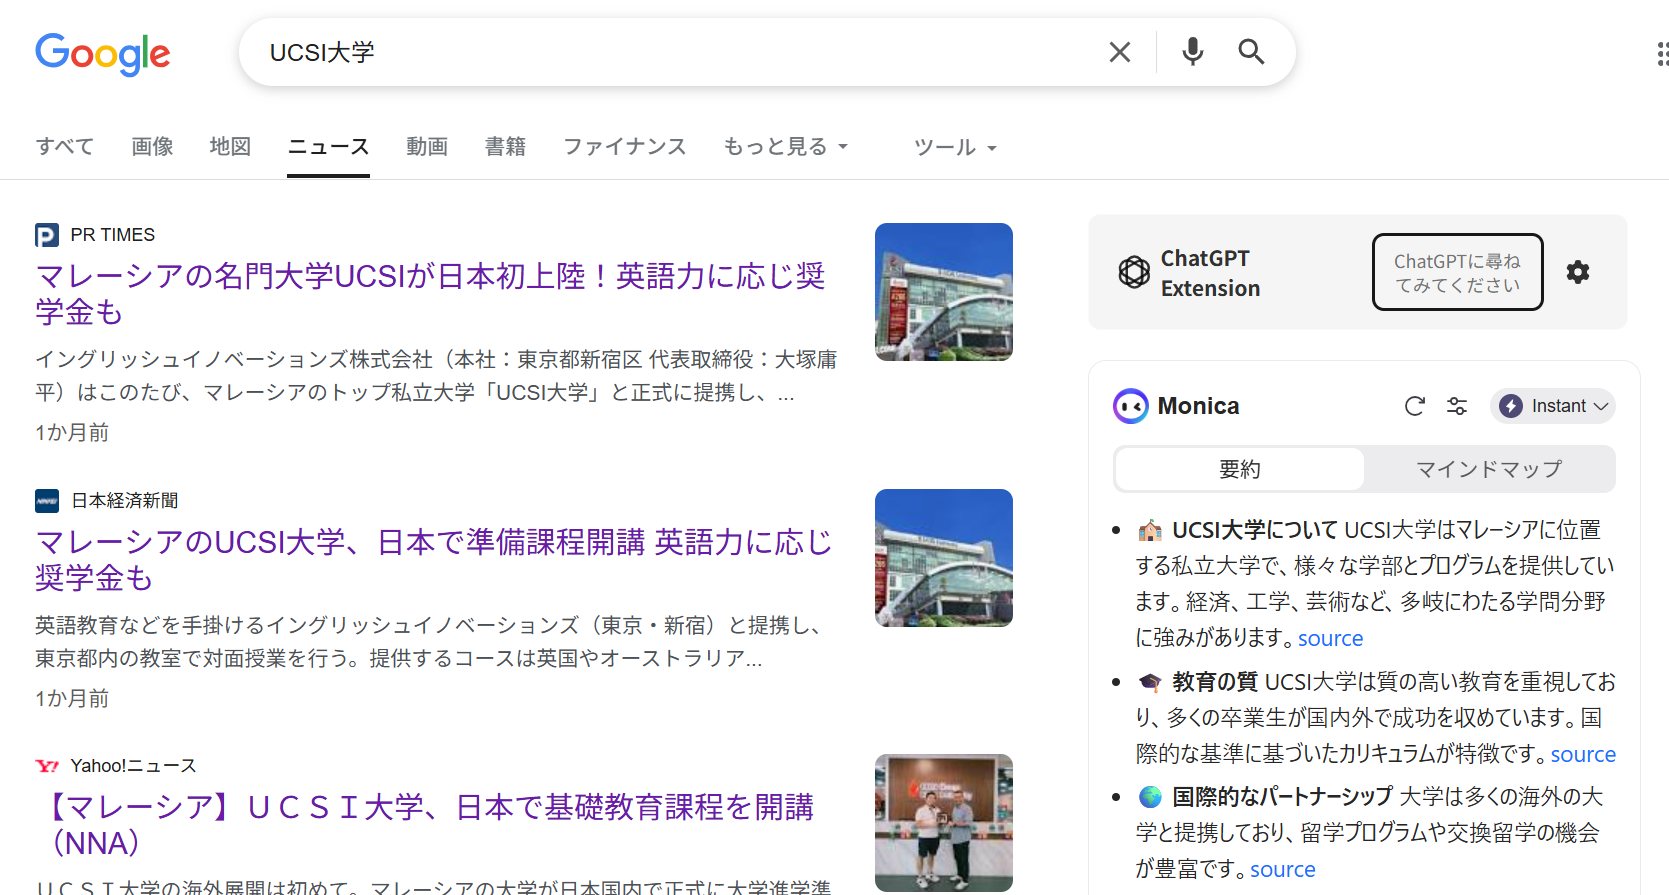This screenshot has width=1669, height=895.
Task: Open source link under 教育の質
Action: point(1583,754)
